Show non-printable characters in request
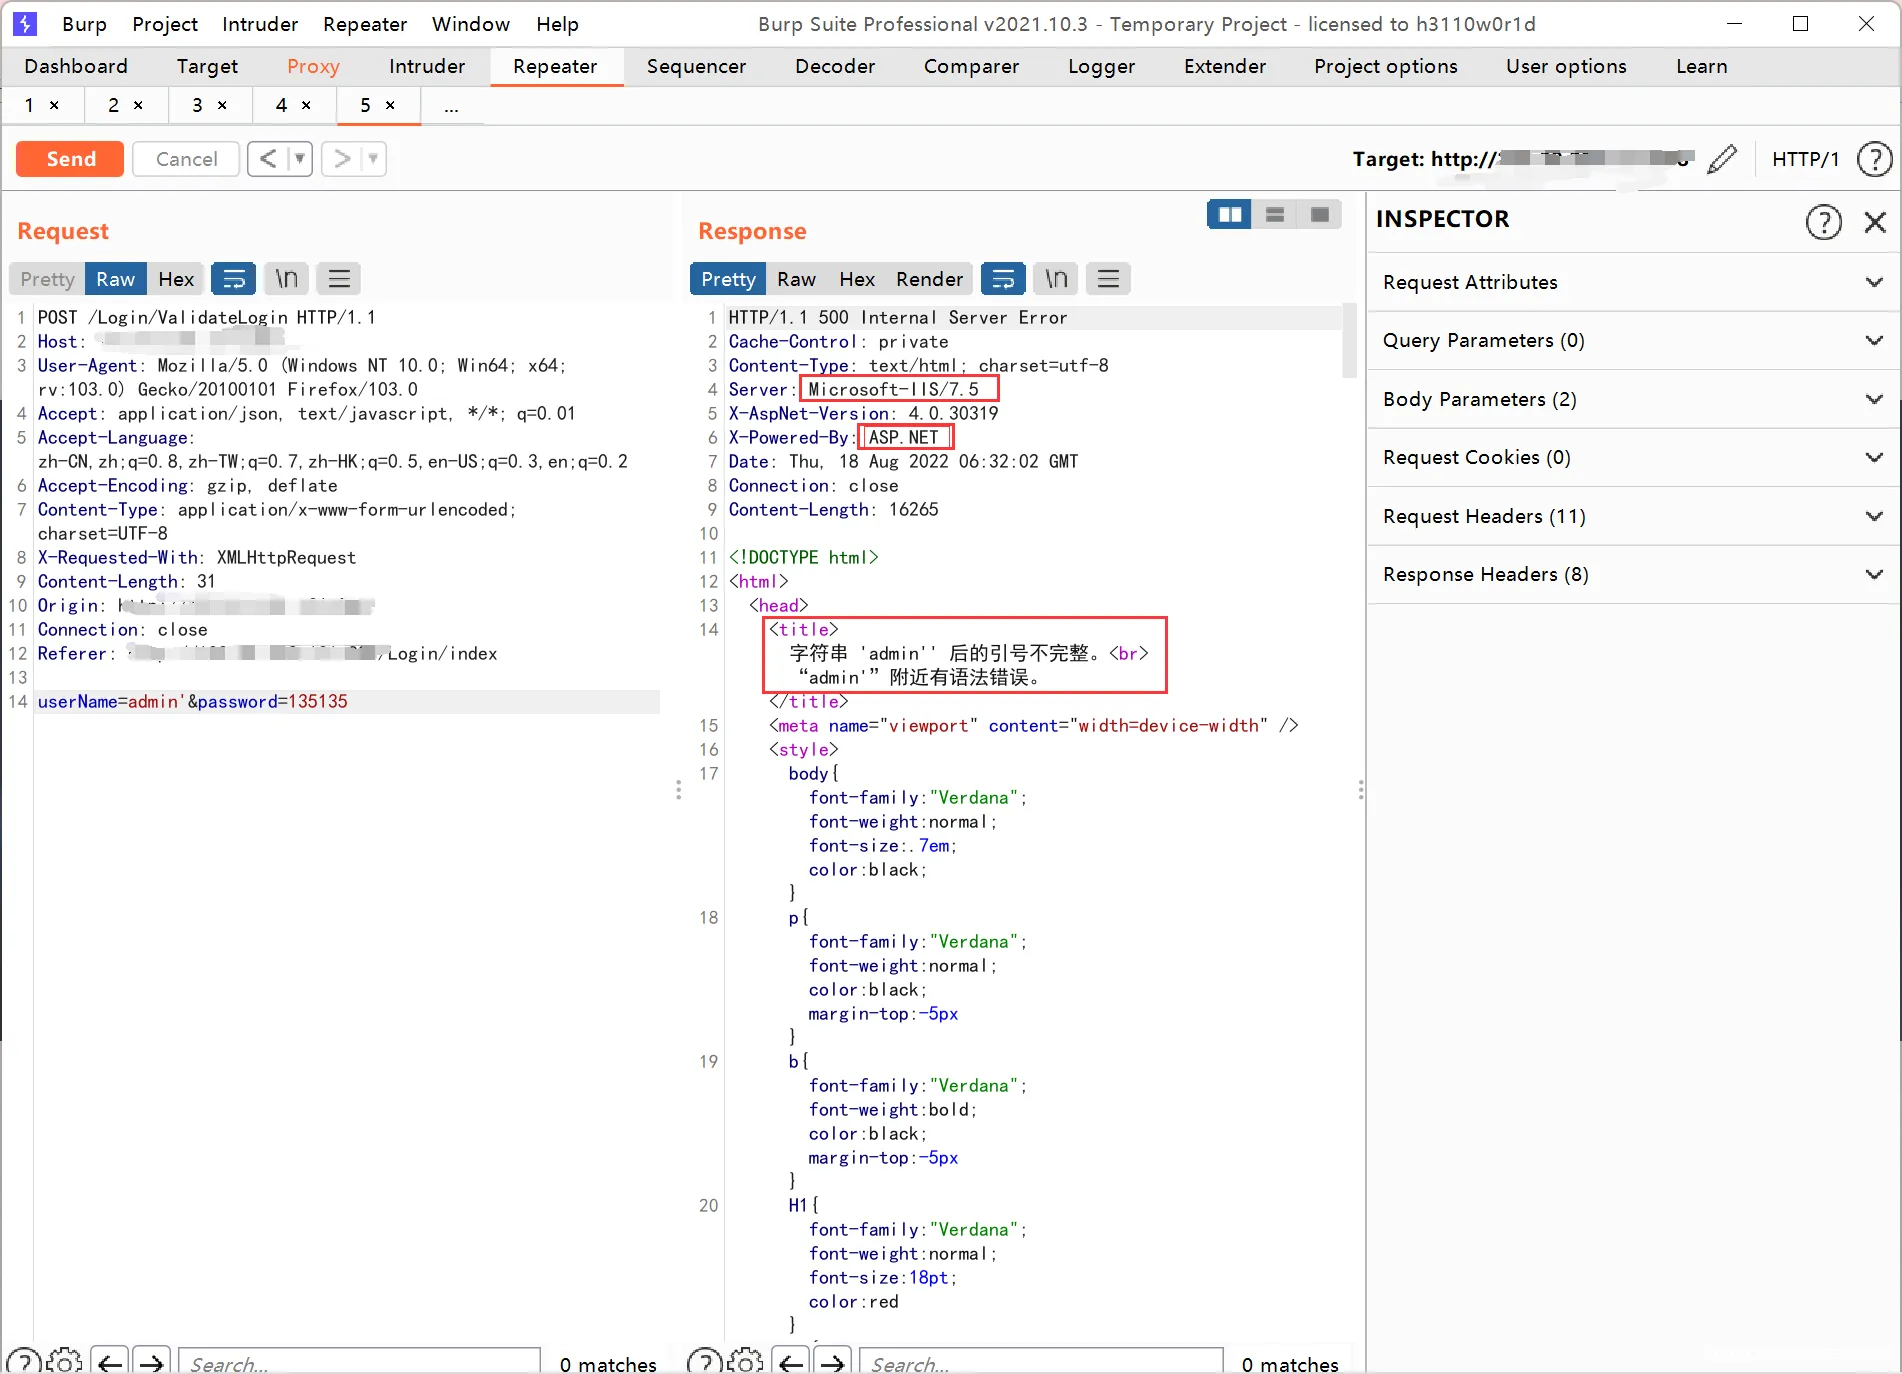Image resolution: width=1902 pixels, height=1374 pixels. tap(286, 279)
